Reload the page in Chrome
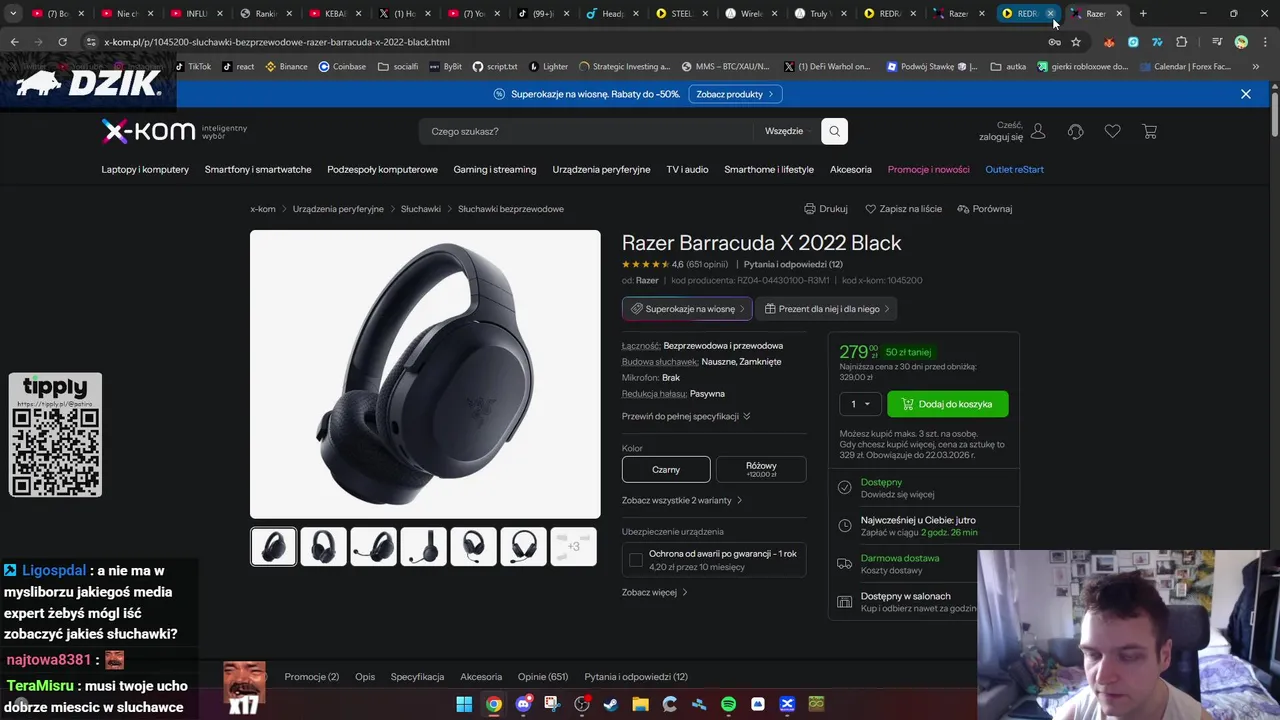This screenshot has height=720, width=1280. 62,42
